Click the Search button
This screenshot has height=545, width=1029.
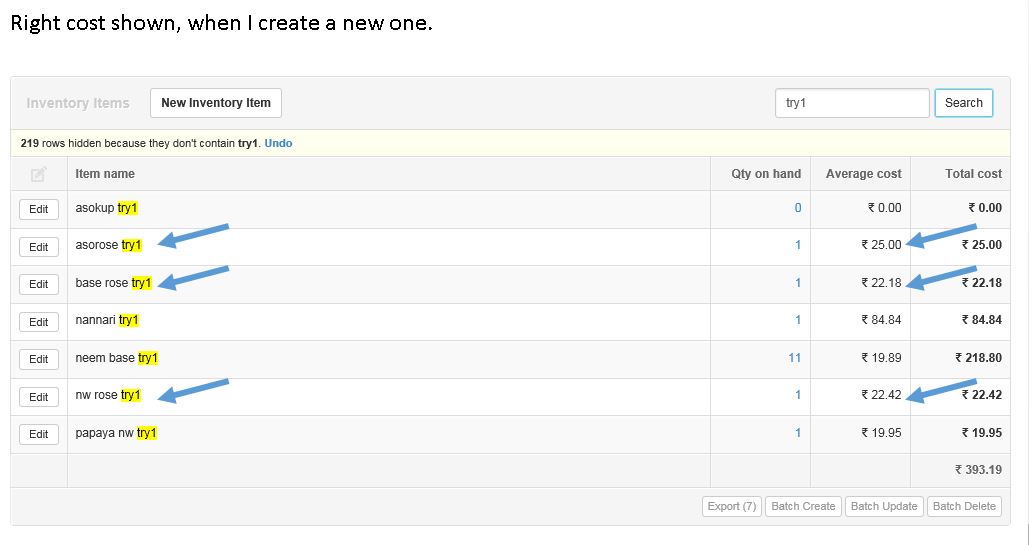click(963, 103)
